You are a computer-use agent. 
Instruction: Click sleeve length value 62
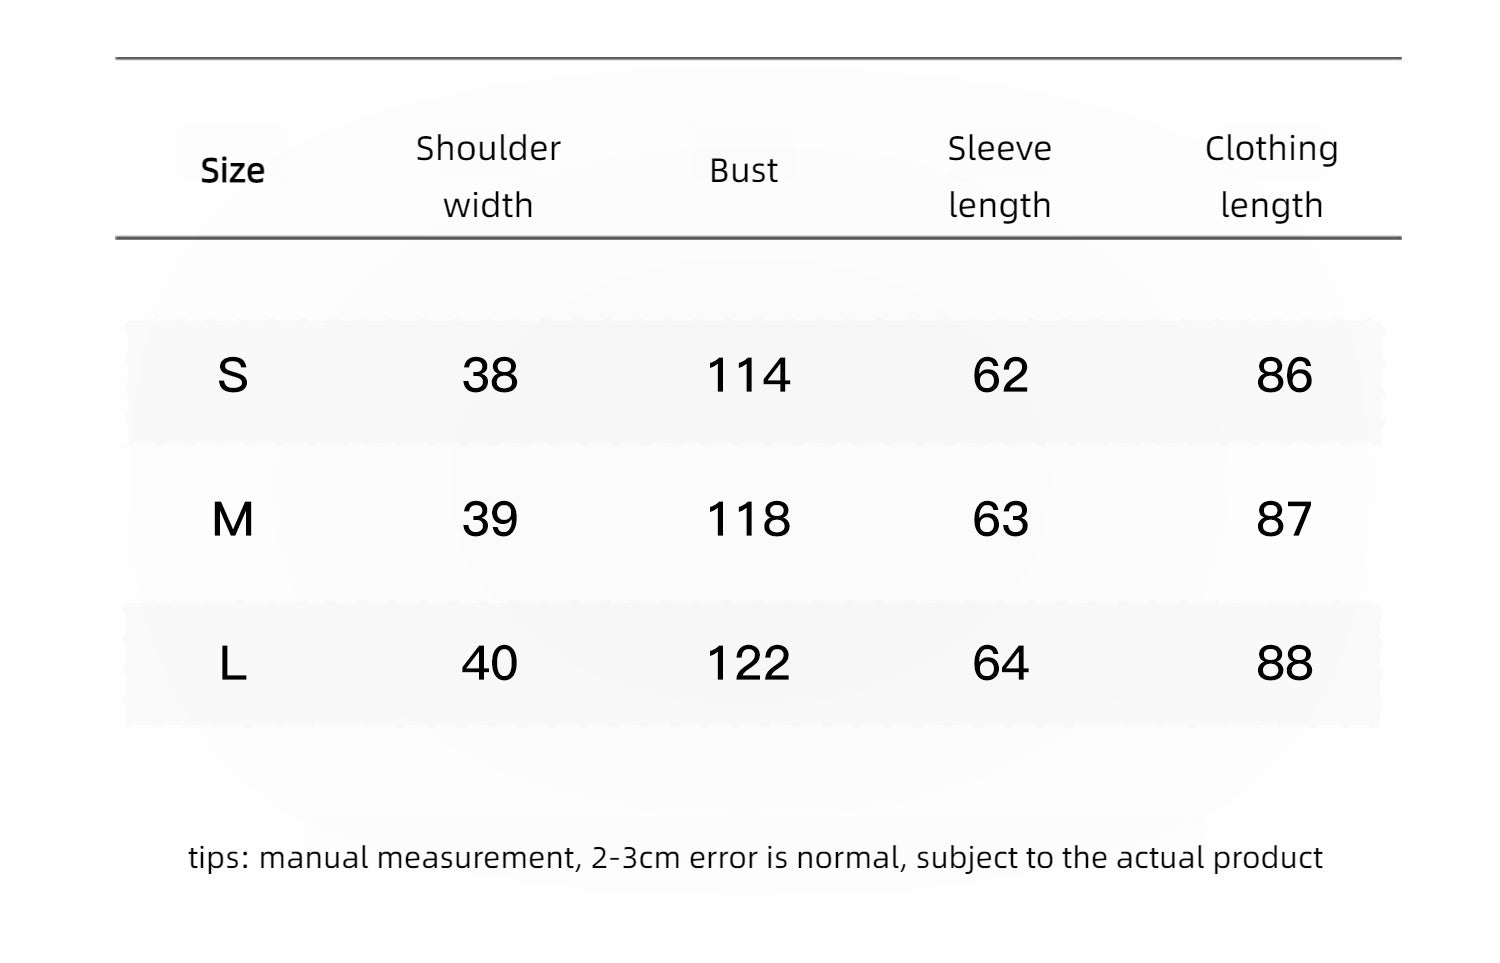point(1000,376)
